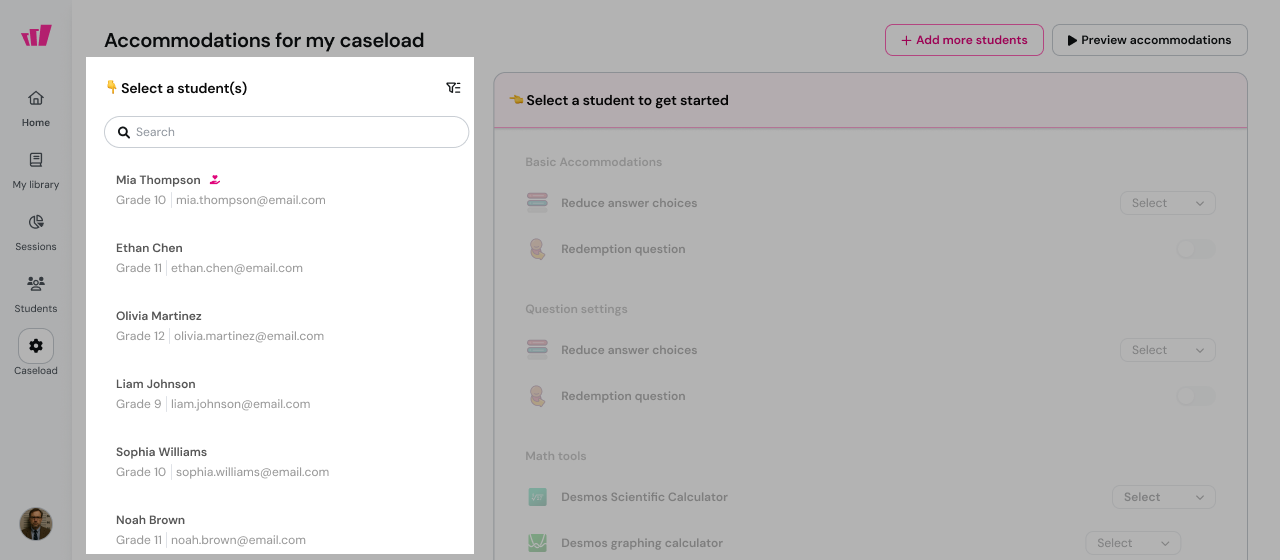Click email ethan.chen@email.com
The width and height of the screenshot is (1280, 560).
237,268
